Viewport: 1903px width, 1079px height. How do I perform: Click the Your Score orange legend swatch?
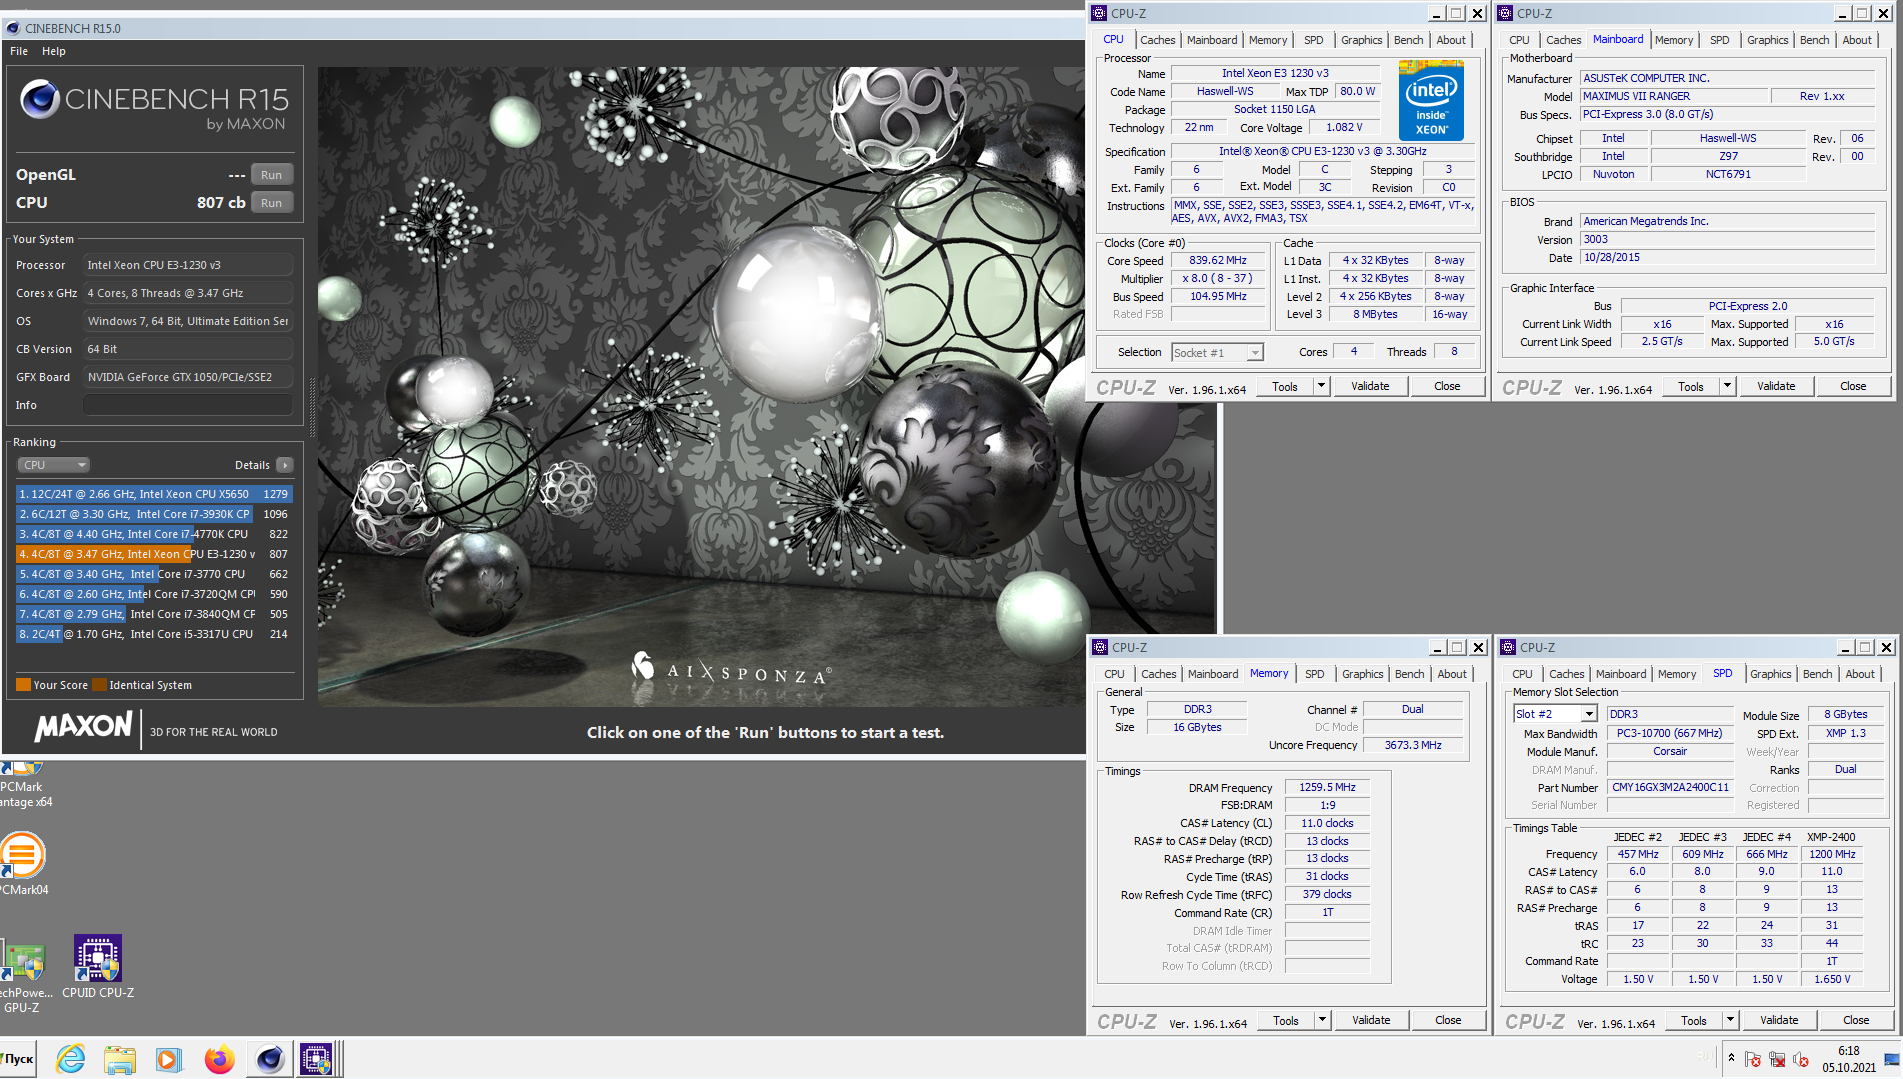(23, 685)
